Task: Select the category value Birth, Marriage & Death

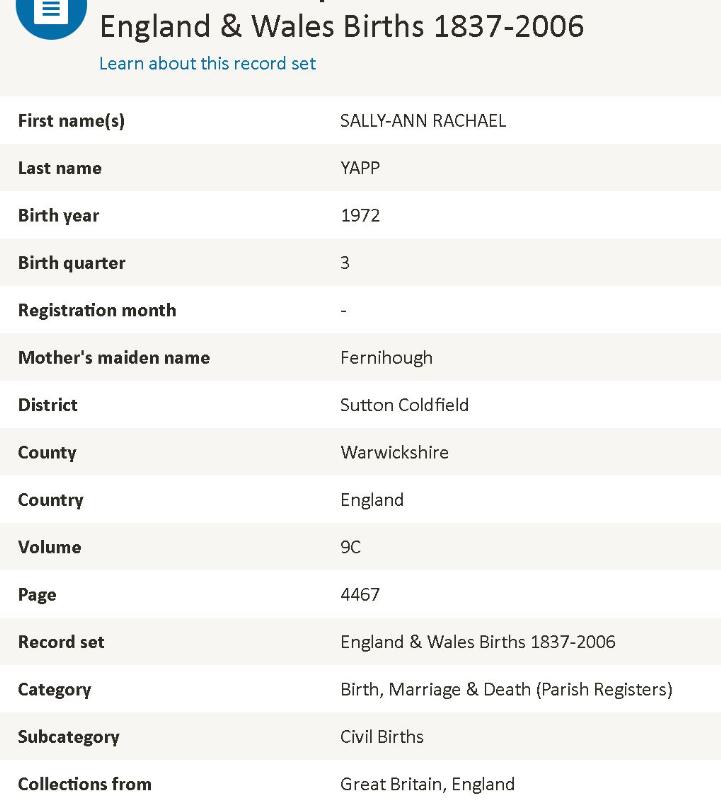Action: 506,689
